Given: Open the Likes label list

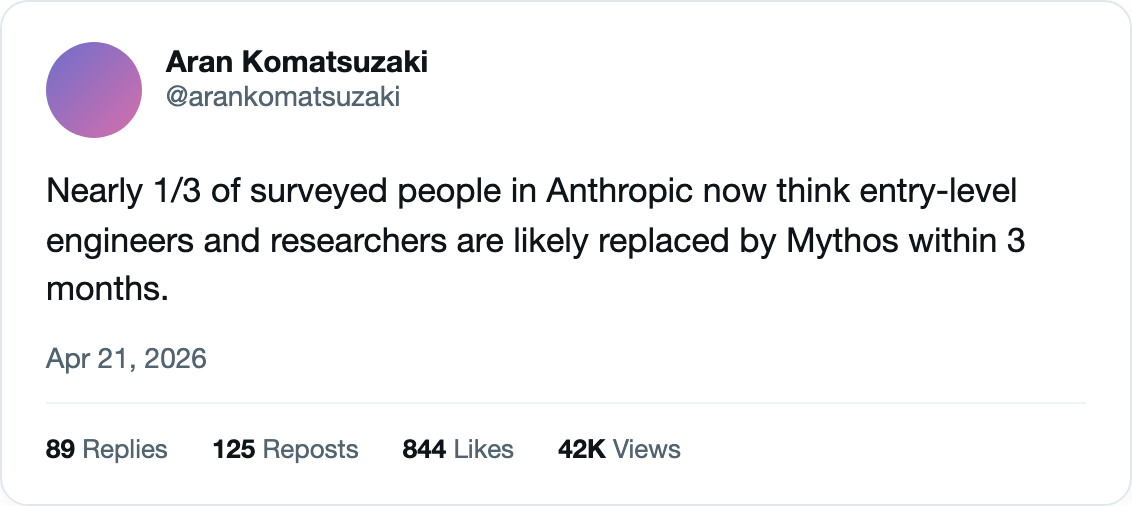Looking at the screenshot, I should tap(483, 450).
